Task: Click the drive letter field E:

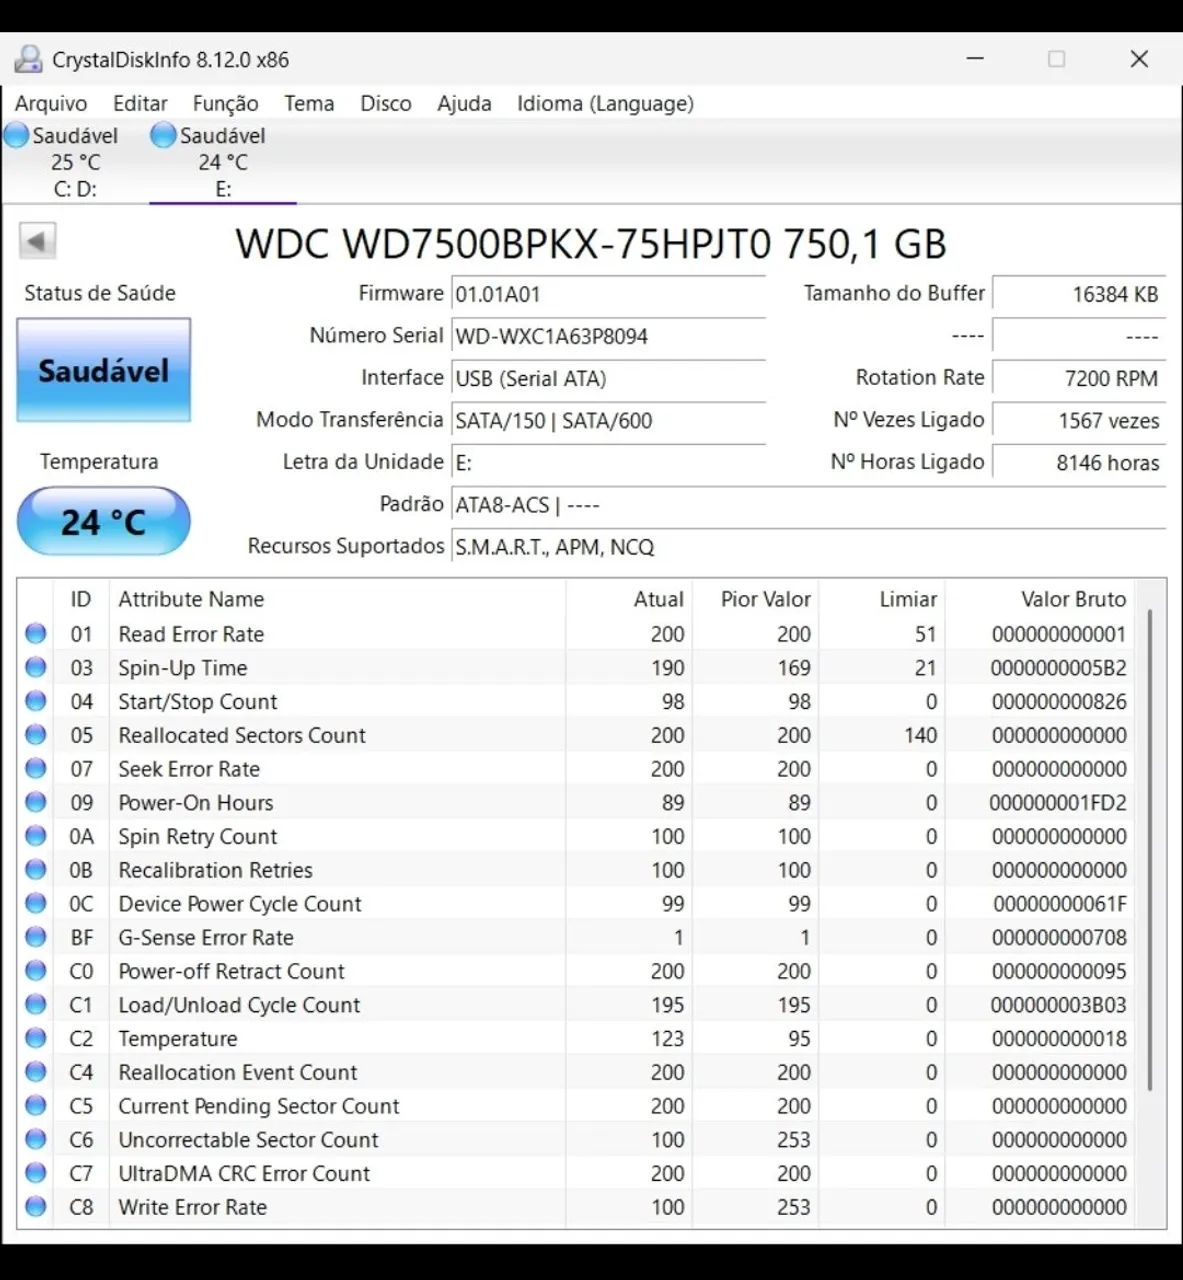Action: coord(608,462)
